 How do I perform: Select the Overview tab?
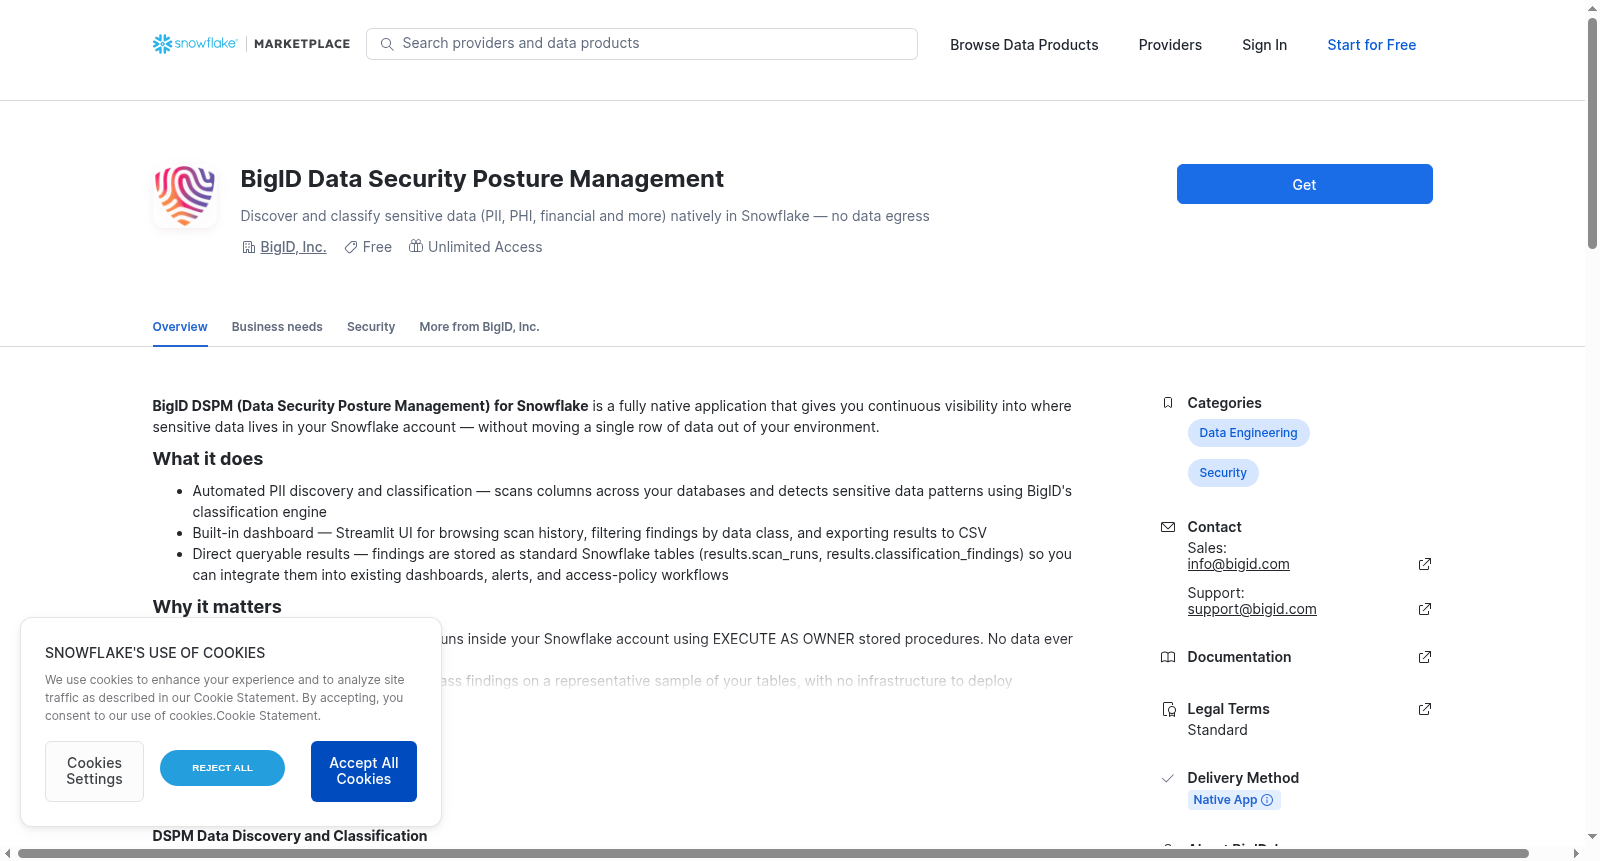(x=180, y=327)
